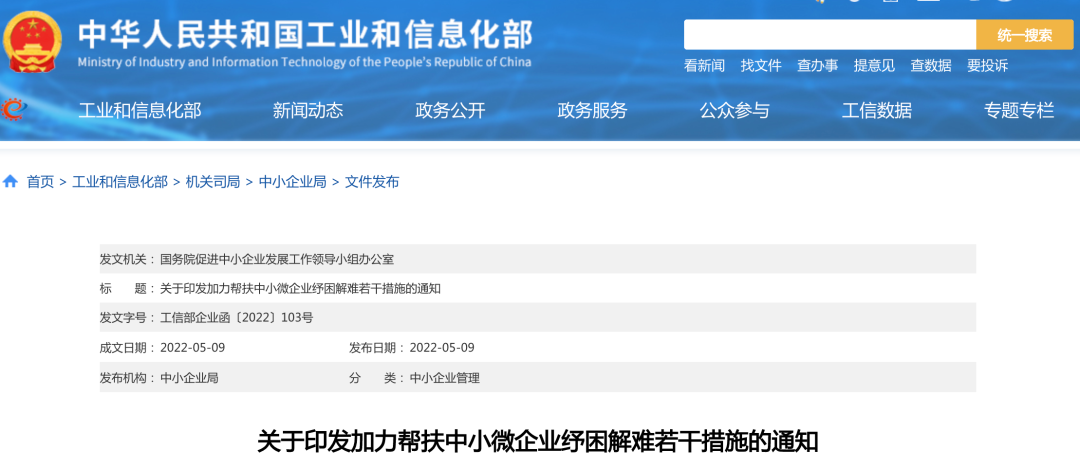1080x468 pixels.
Task: Open the 公众参与 navigation menu
Action: pyautogui.click(x=735, y=110)
